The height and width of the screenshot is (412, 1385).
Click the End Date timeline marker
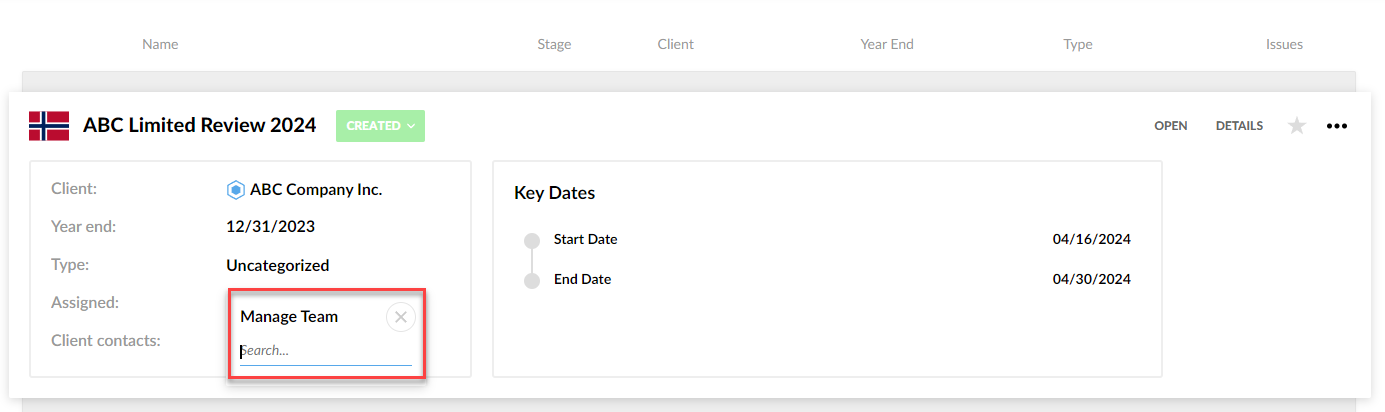pyautogui.click(x=532, y=280)
